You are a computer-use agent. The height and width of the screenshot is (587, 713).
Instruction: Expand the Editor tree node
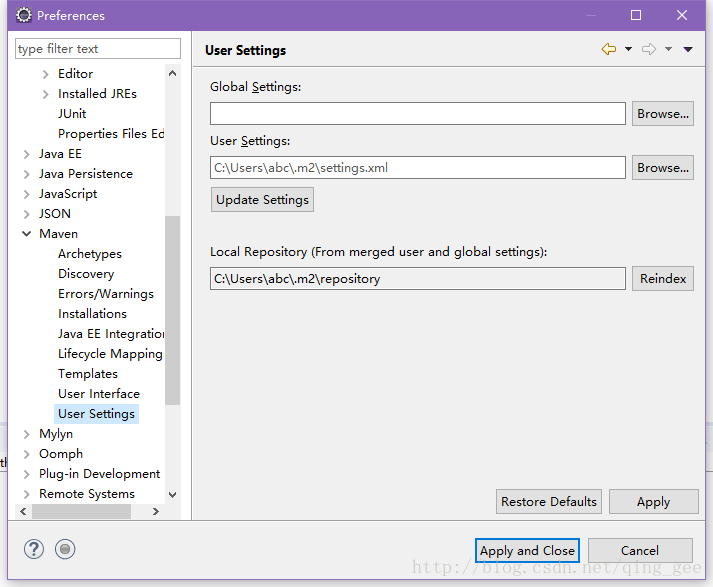coord(45,74)
